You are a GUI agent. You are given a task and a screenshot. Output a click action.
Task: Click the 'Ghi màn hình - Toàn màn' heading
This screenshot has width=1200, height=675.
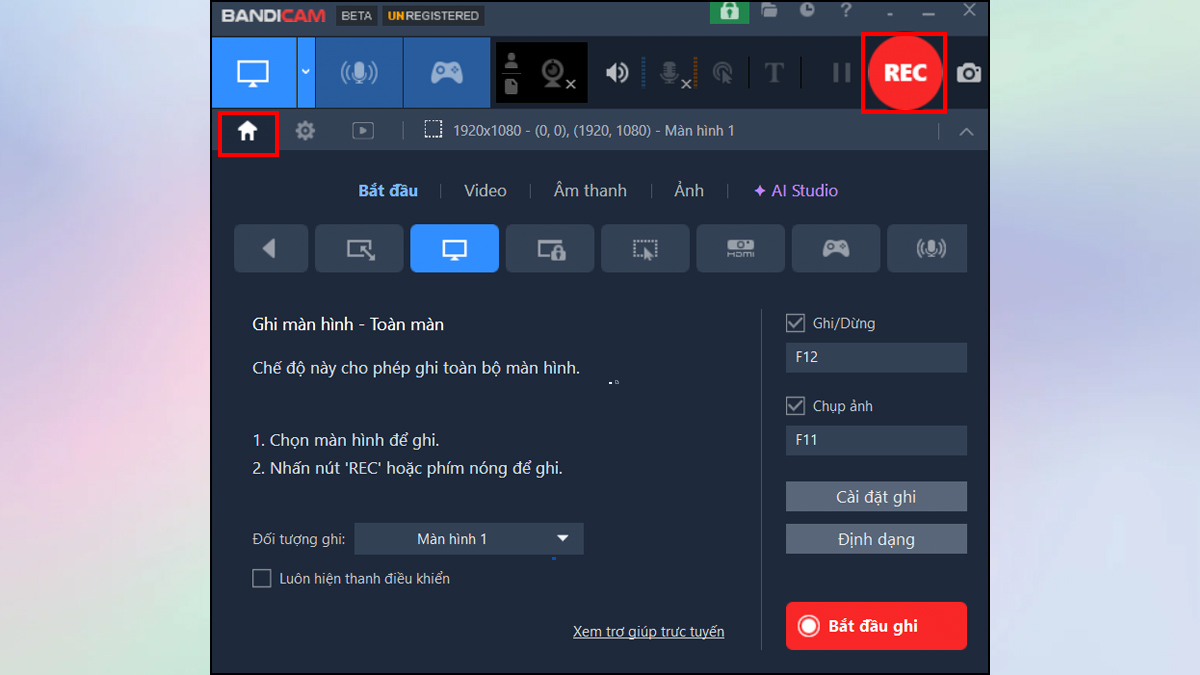pyautogui.click(x=348, y=324)
